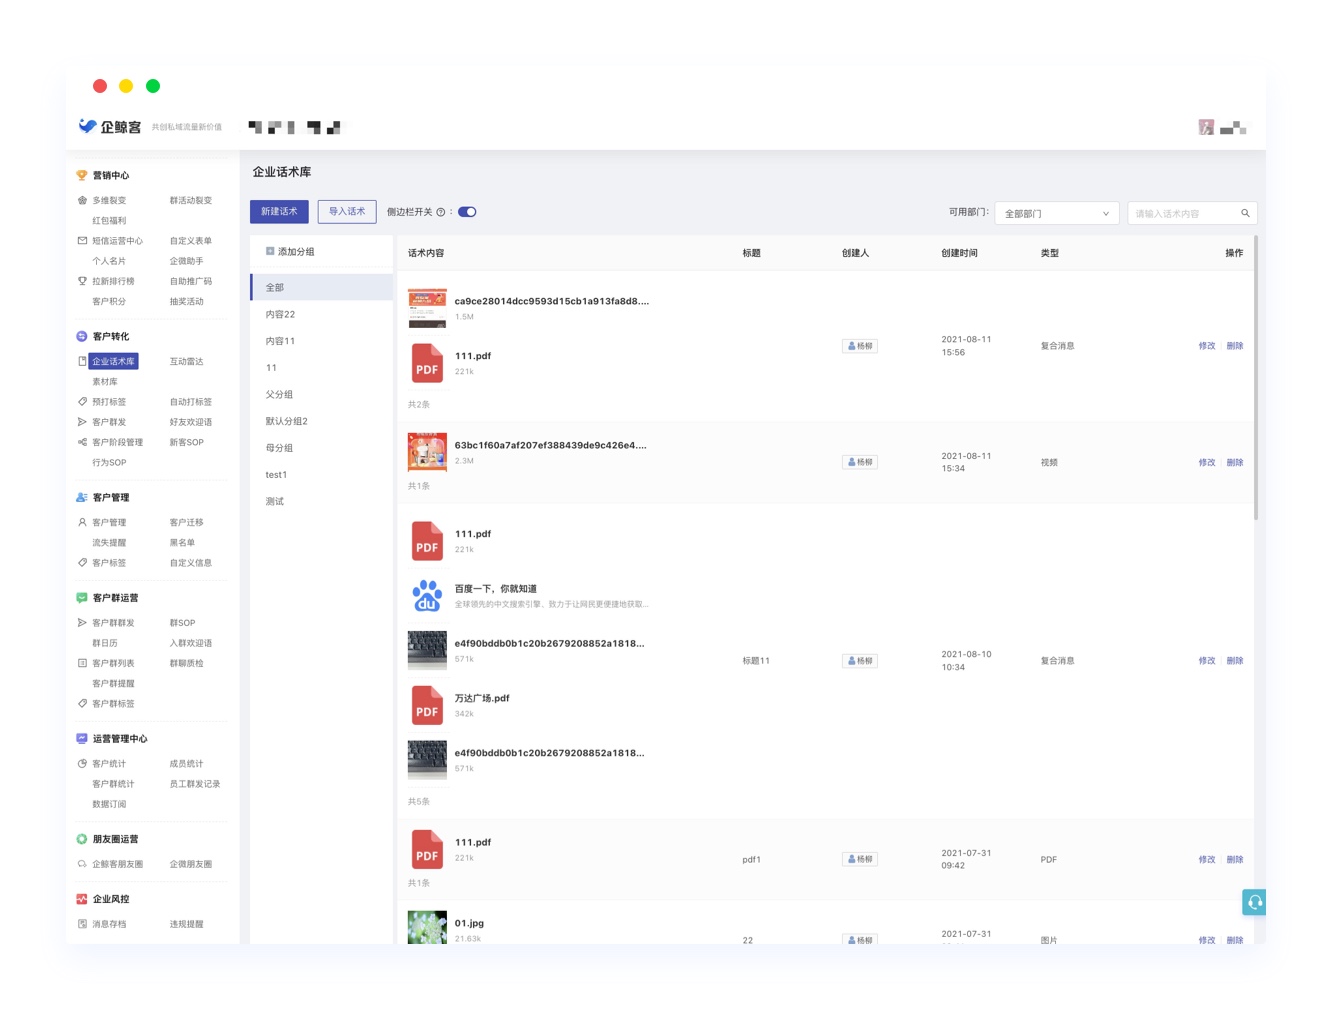Open 客户群发 in the sidebar menu
The height and width of the screenshot is (1010, 1332).
[x=109, y=422]
